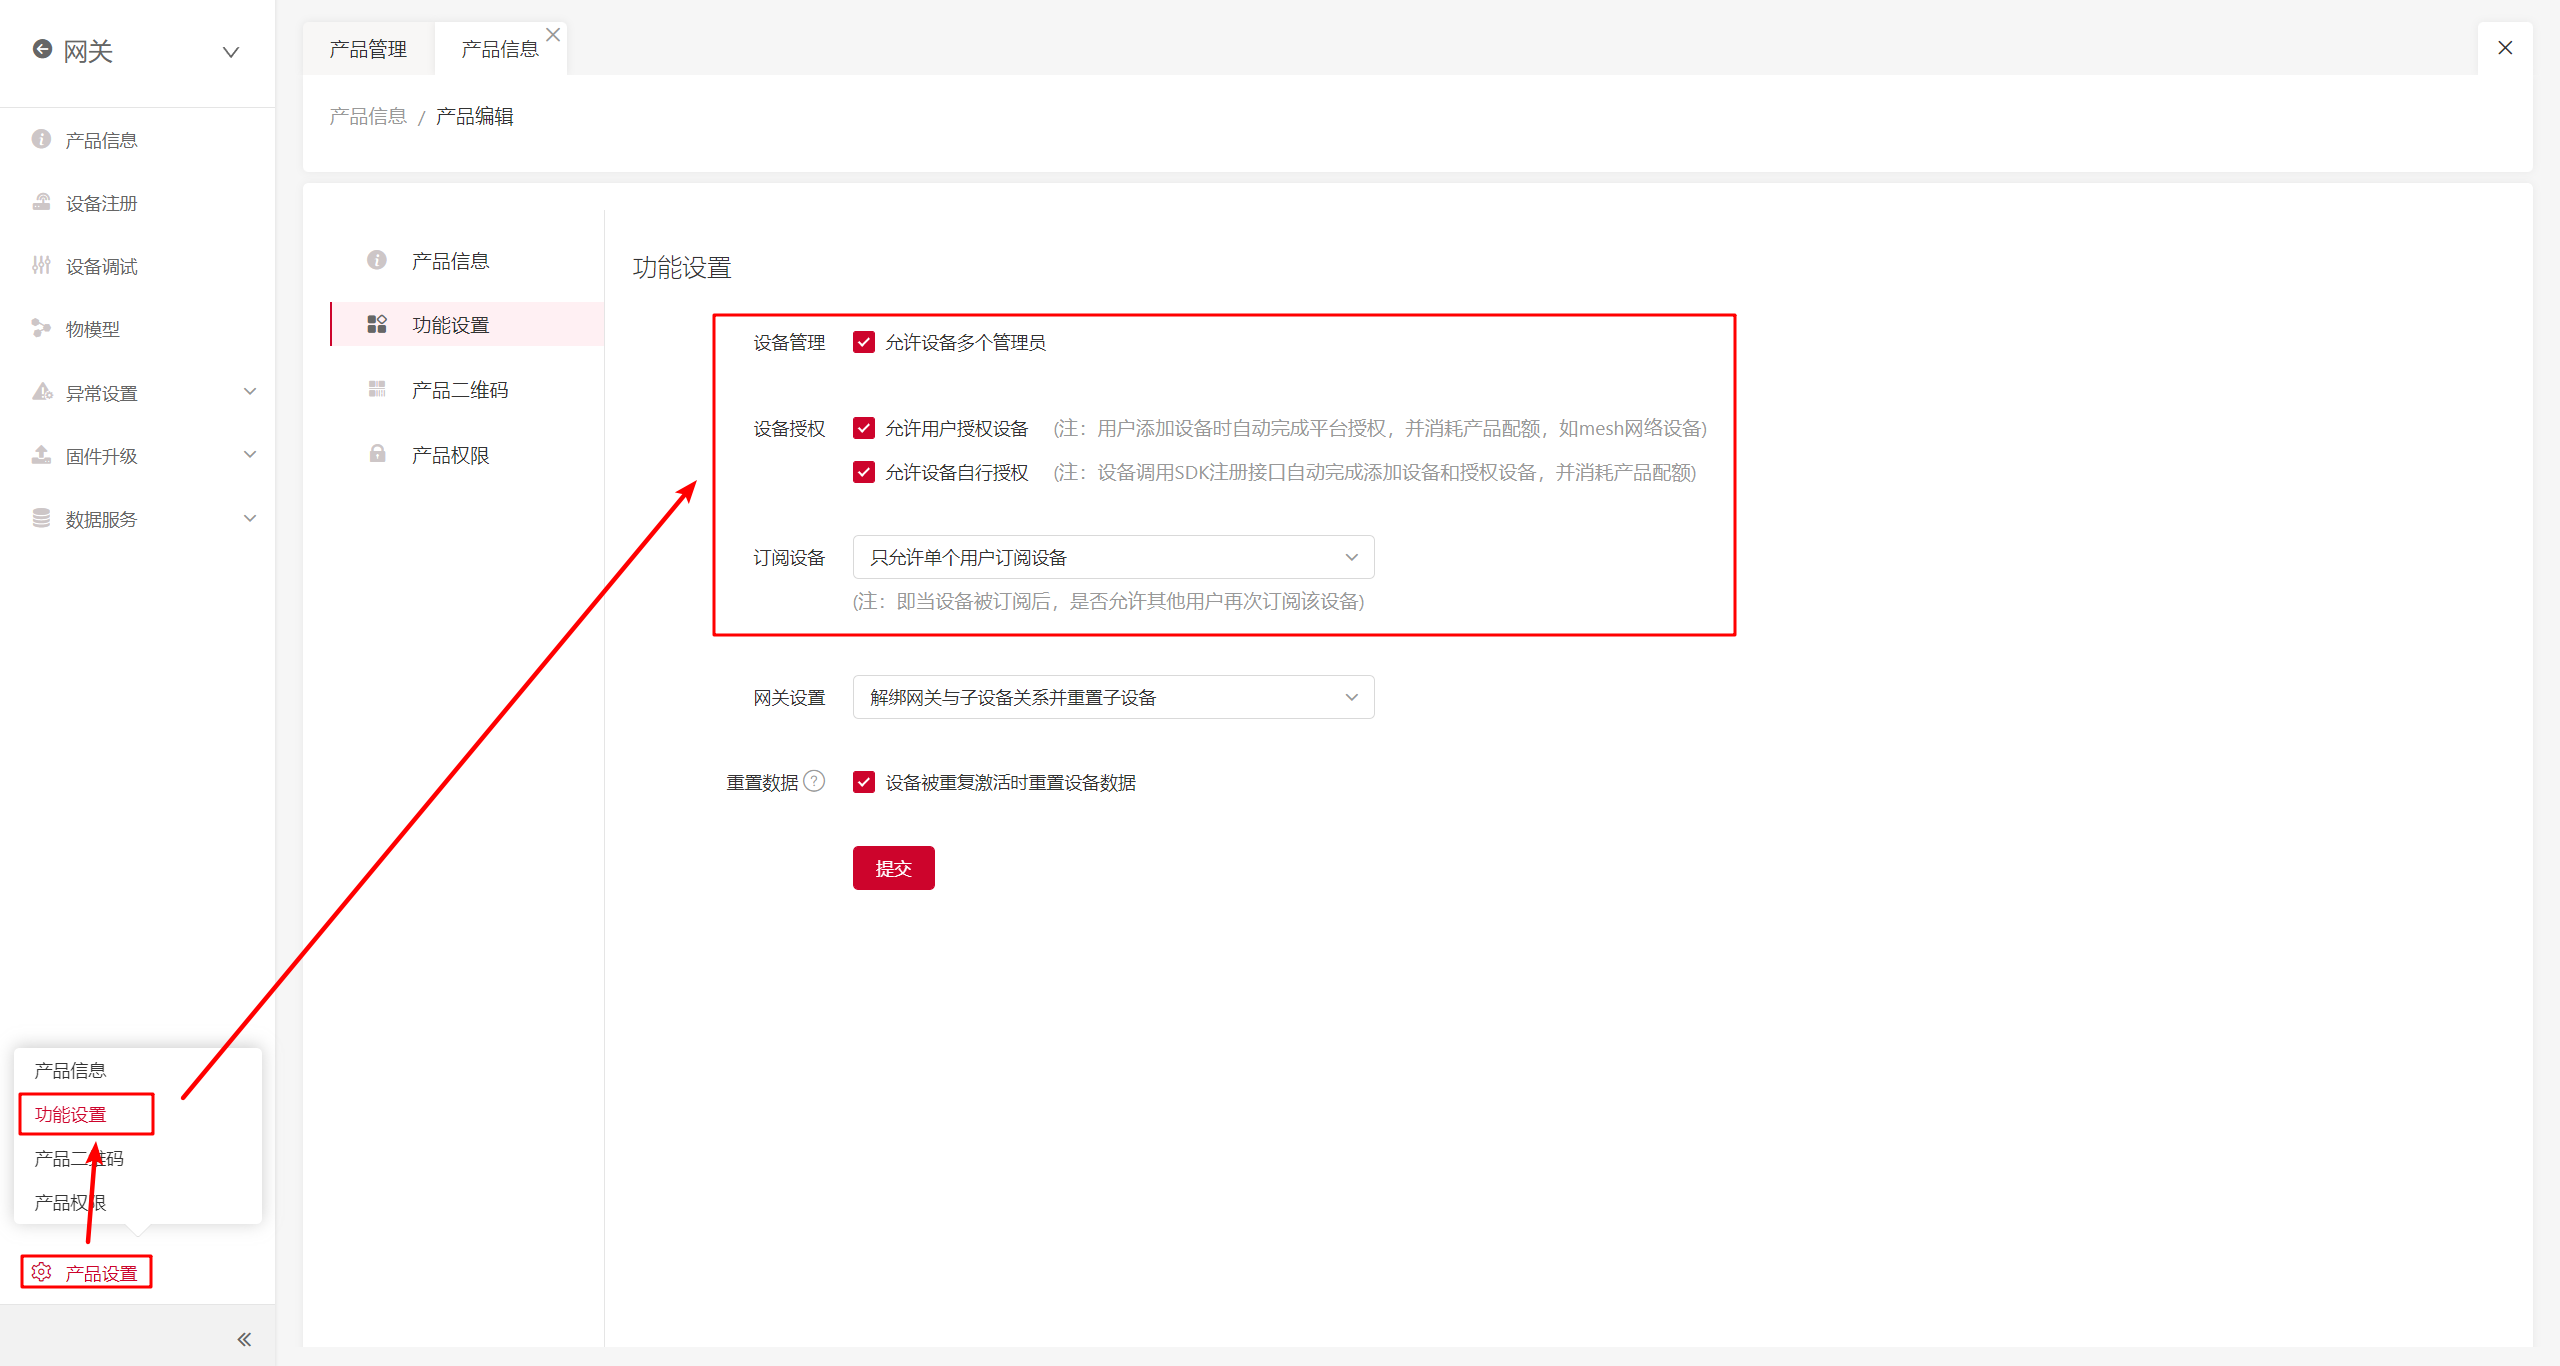This screenshot has height=1366, width=2560.
Task: Open the 网关设置 dropdown
Action: 1113,697
